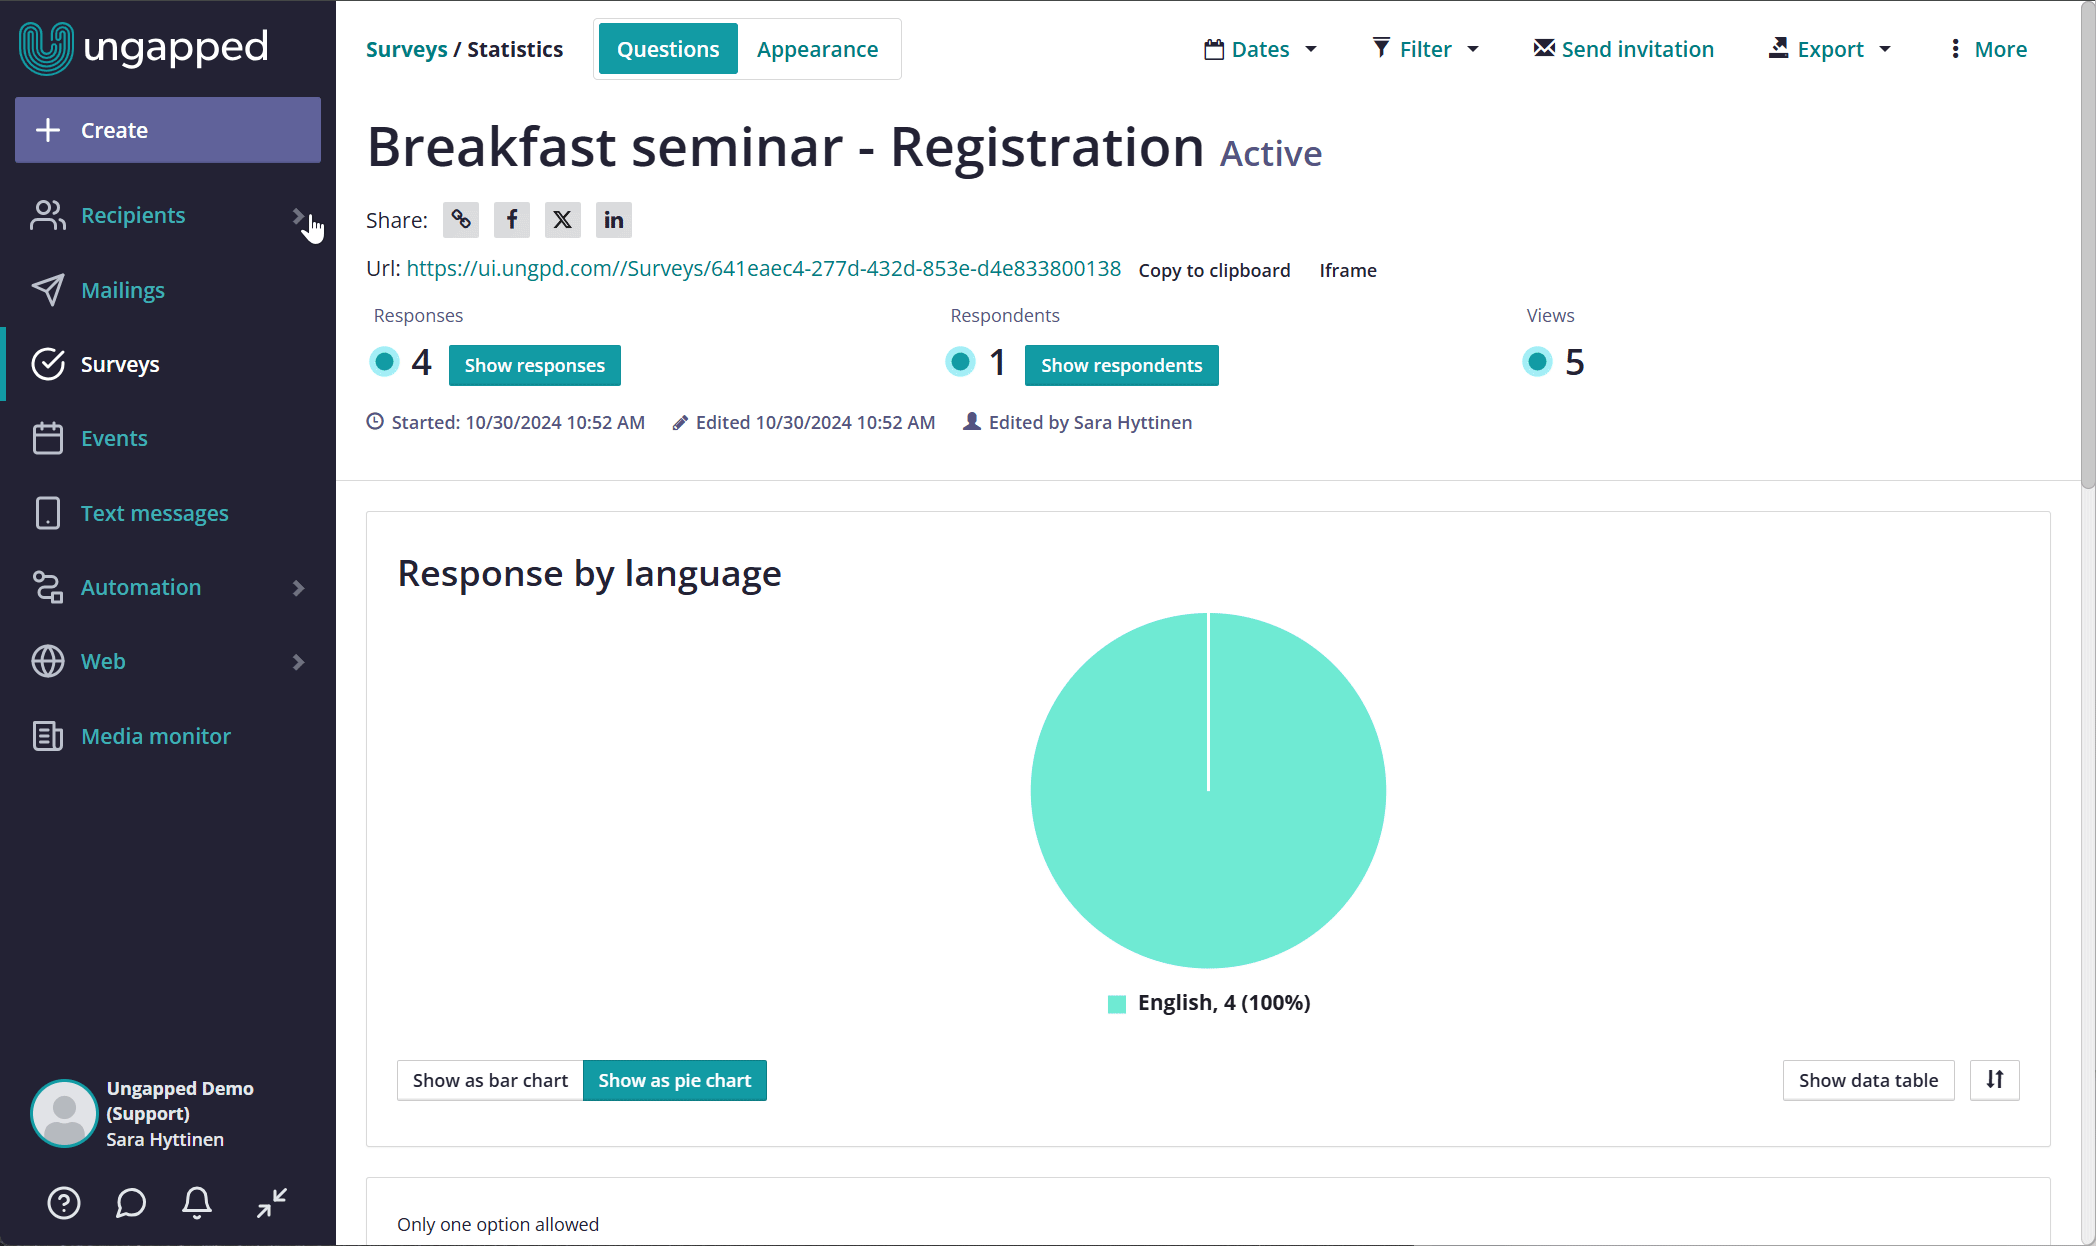2096x1246 pixels.
Task: Click the sort order arrows button
Action: 1995,1080
